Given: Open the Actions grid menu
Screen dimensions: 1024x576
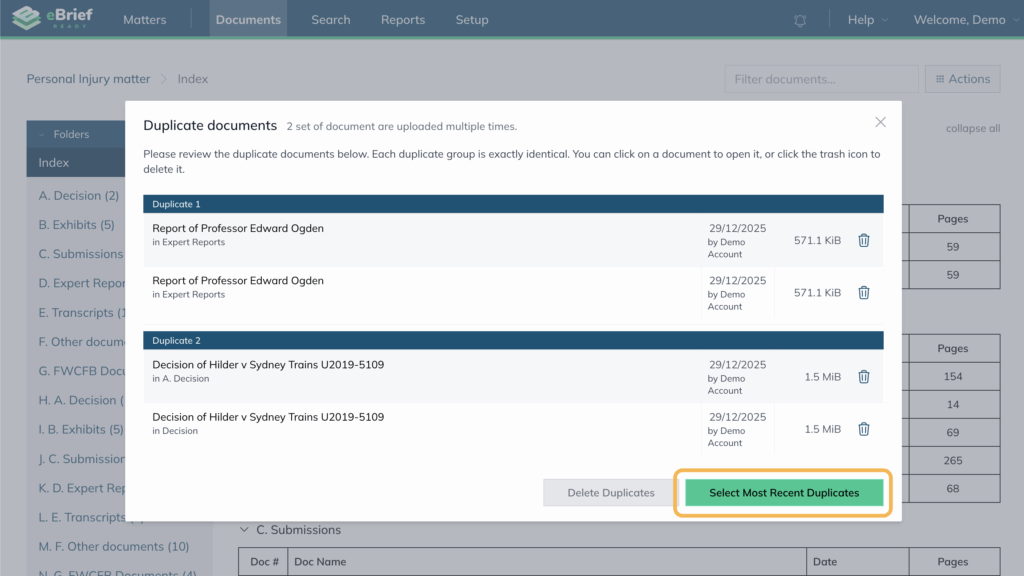Looking at the screenshot, I should click(962, 79).
